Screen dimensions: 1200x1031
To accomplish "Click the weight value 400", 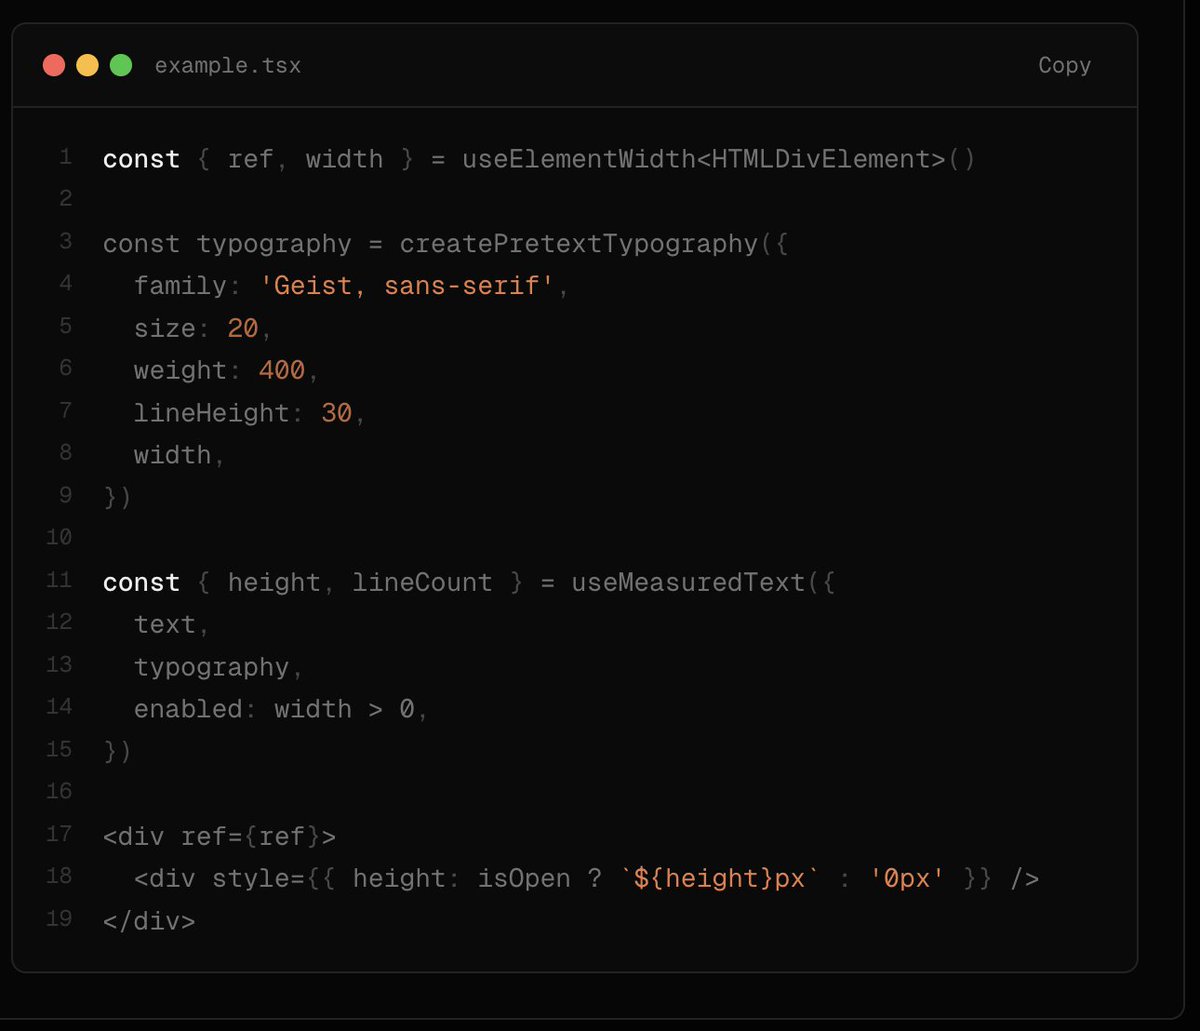I will (x=282, y=370).
